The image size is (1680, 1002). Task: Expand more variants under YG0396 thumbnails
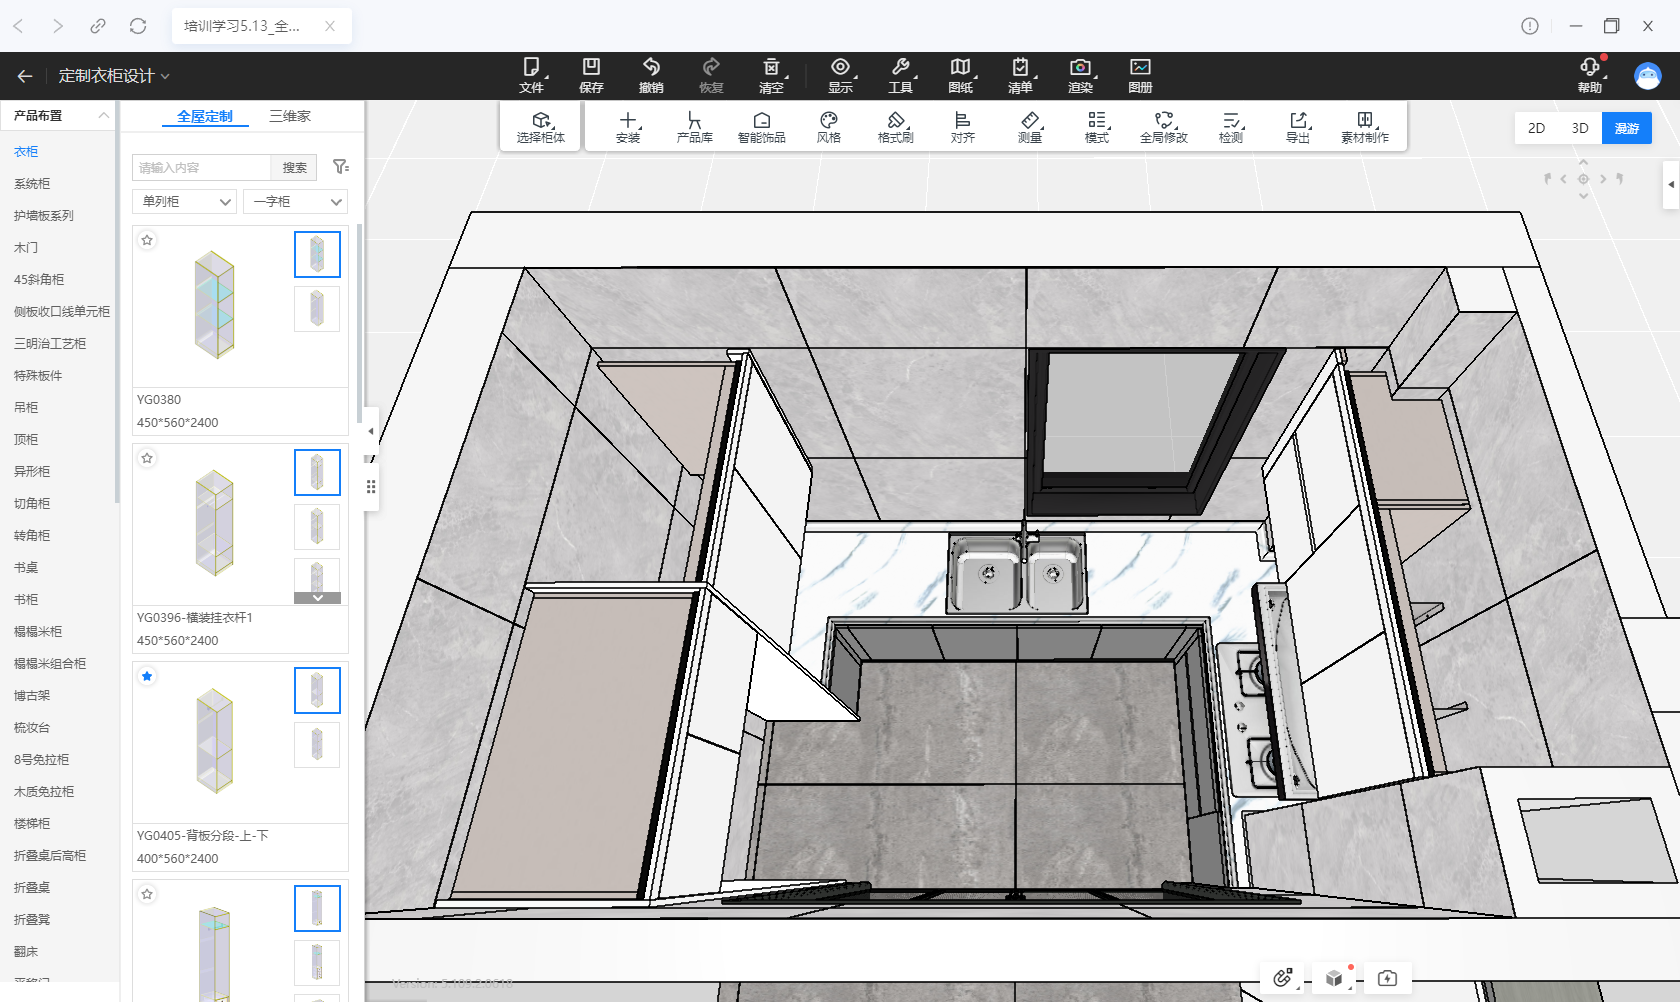tap(317, 598)
